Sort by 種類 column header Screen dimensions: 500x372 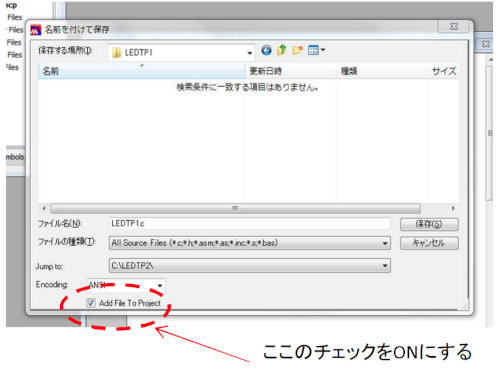(x=382, y=71)
